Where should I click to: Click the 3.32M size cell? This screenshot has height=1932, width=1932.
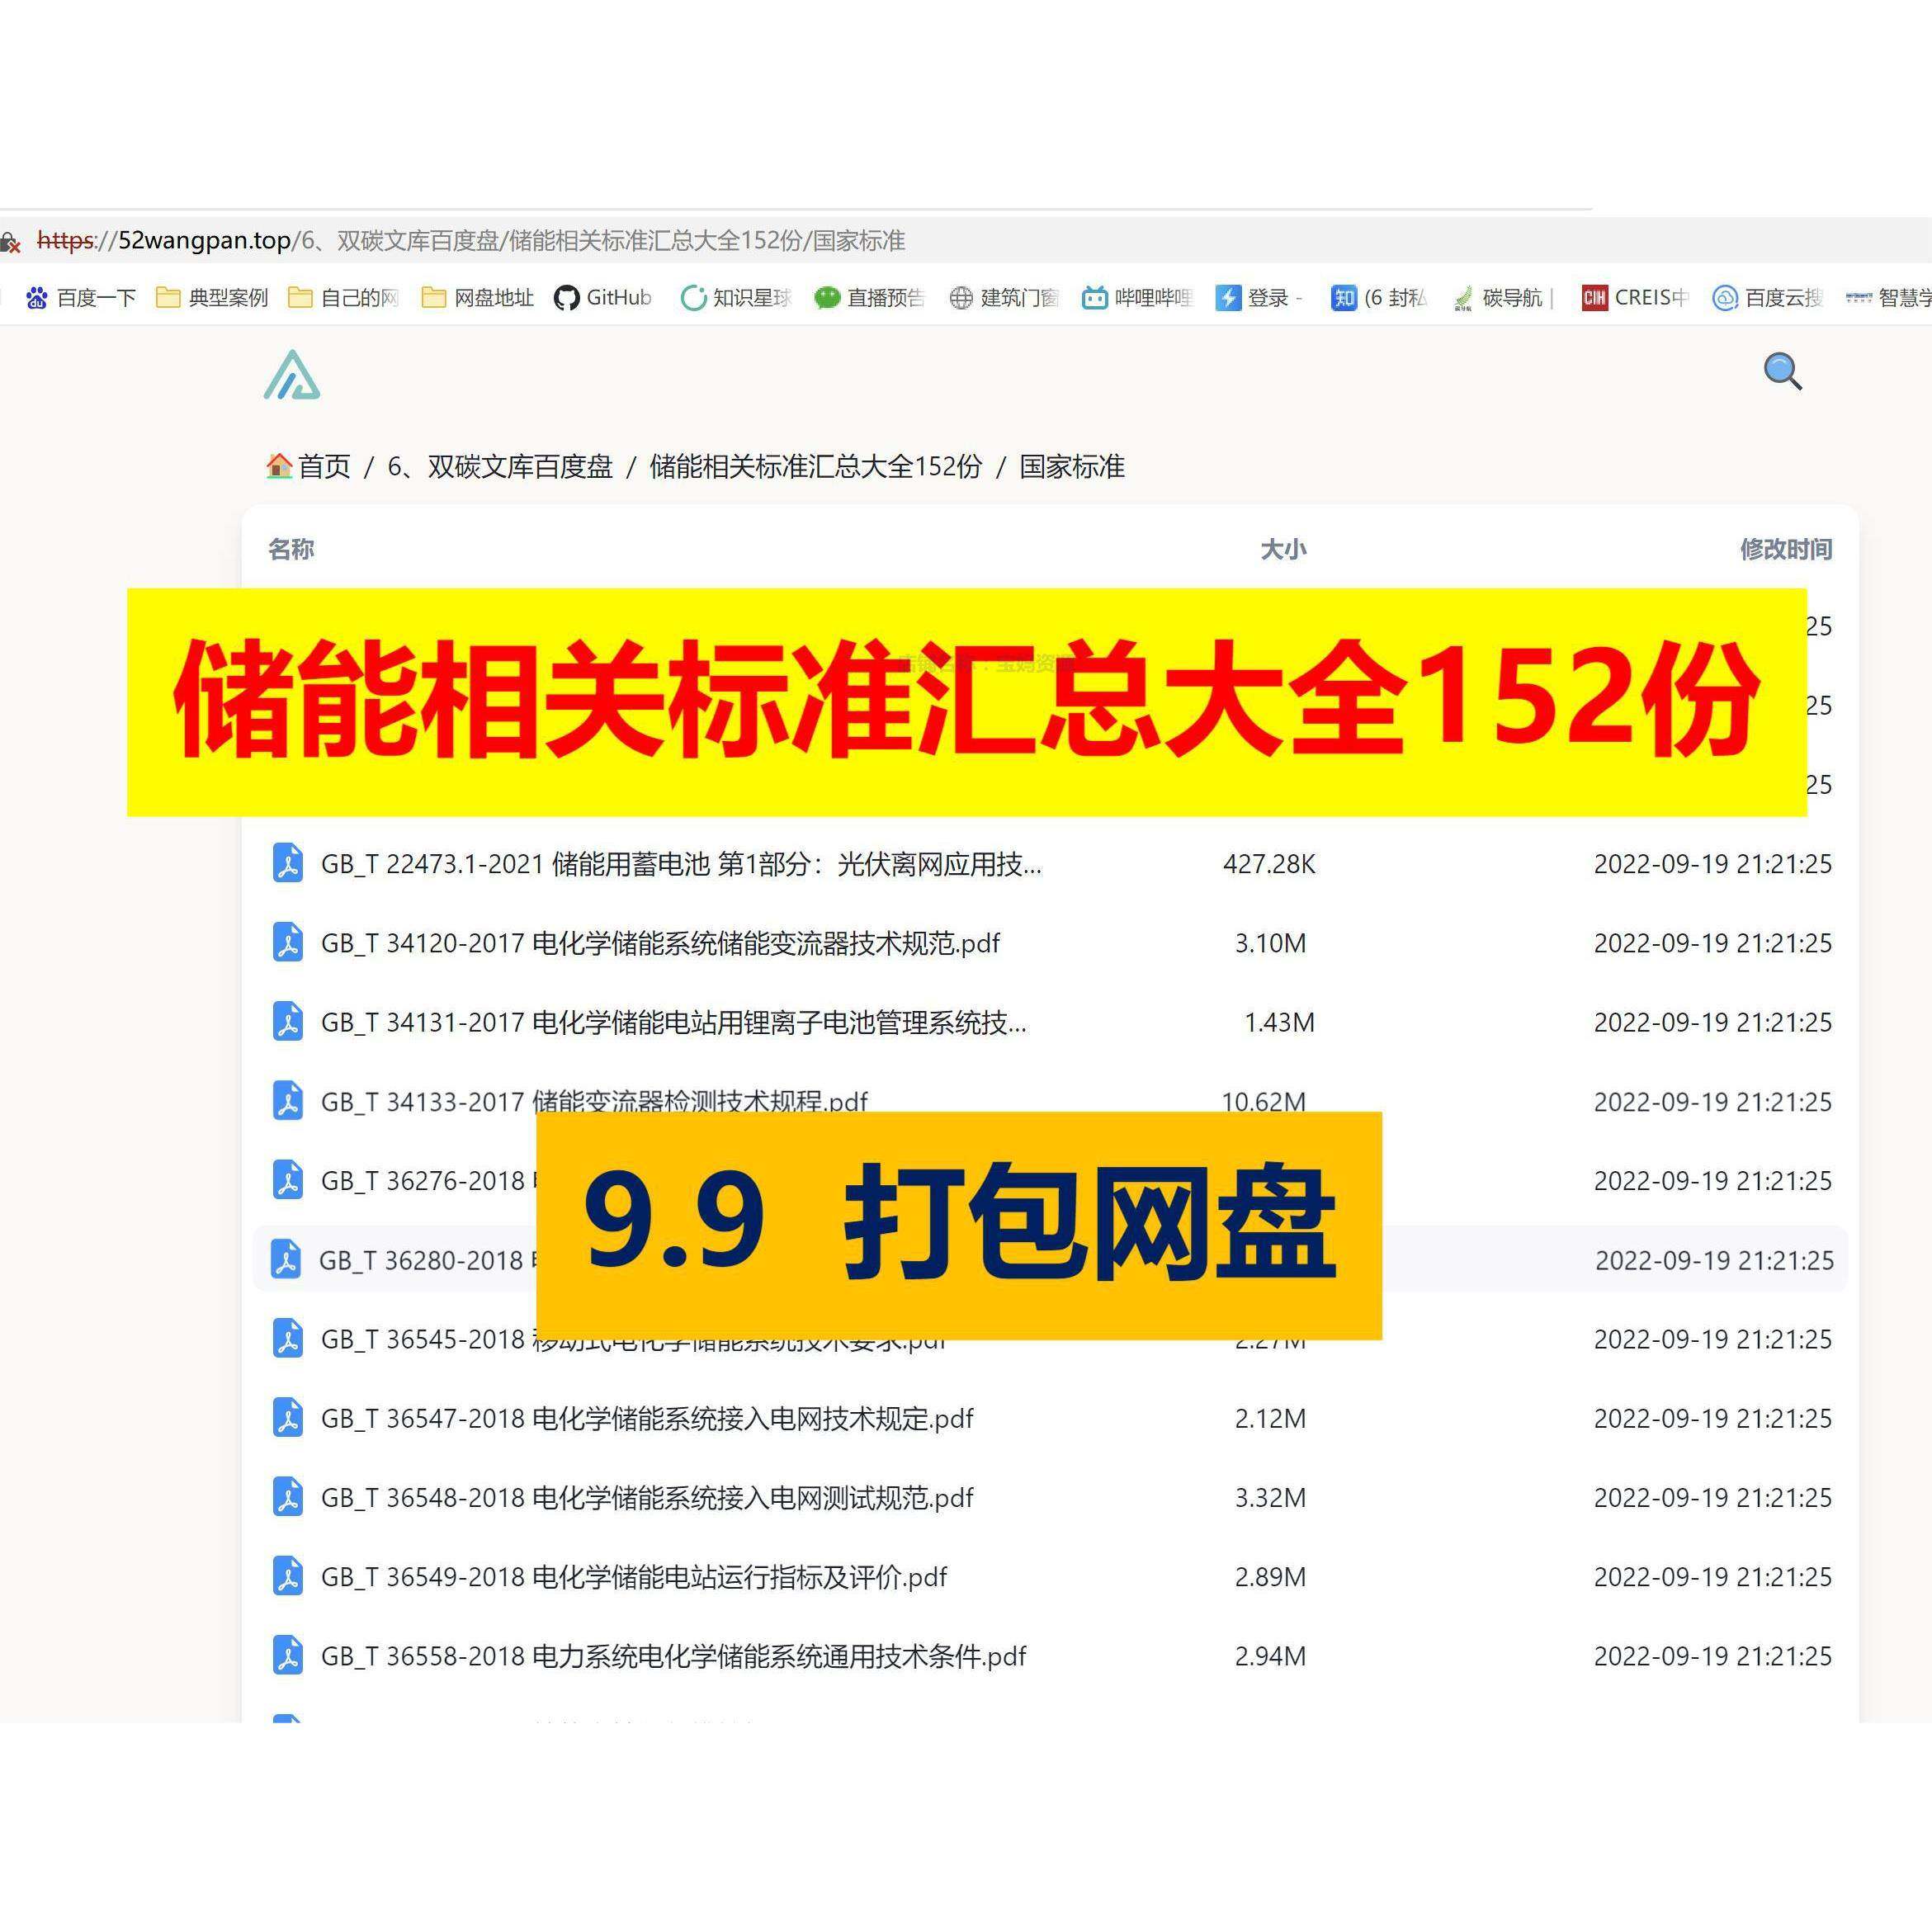[x=1270, y=1497]
